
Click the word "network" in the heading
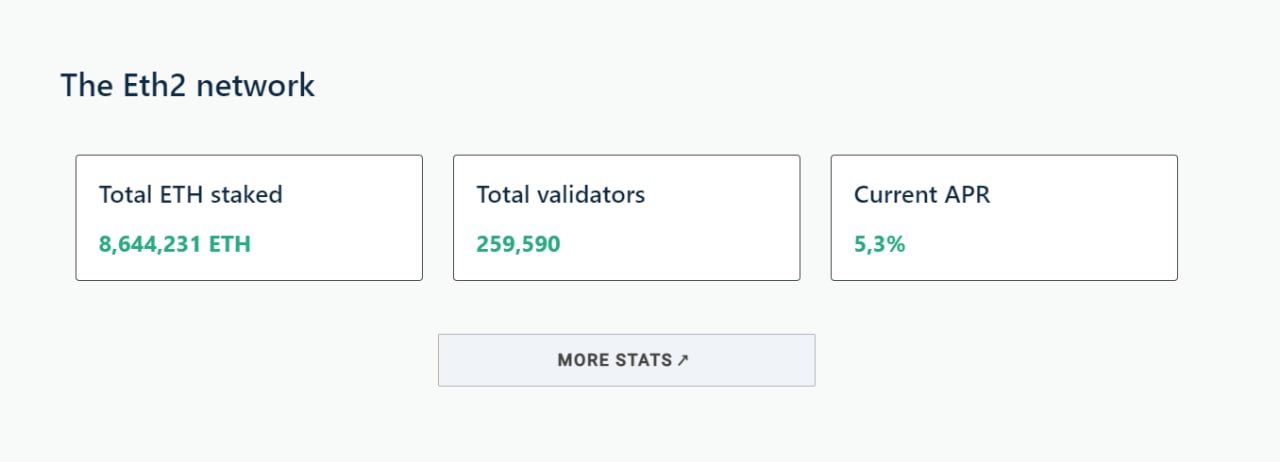pos(255,86)
